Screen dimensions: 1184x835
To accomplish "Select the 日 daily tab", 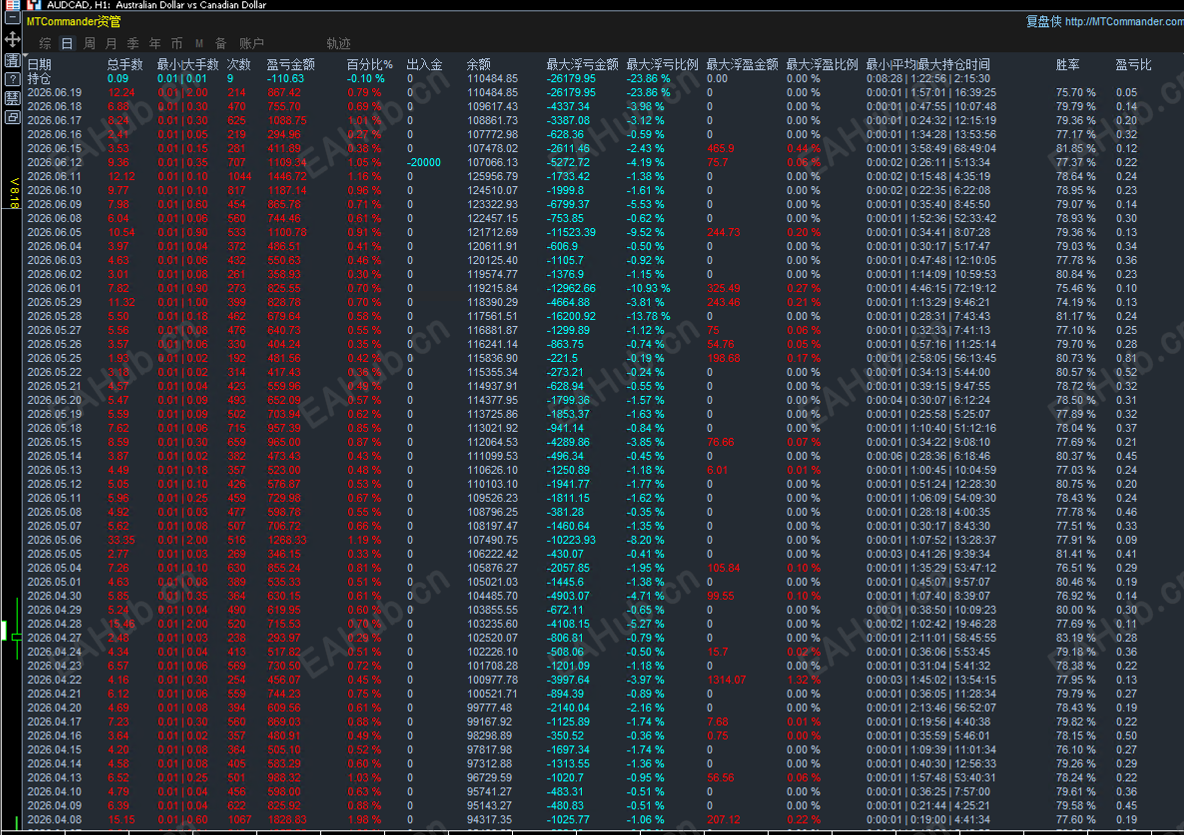I will pos(67,44).
